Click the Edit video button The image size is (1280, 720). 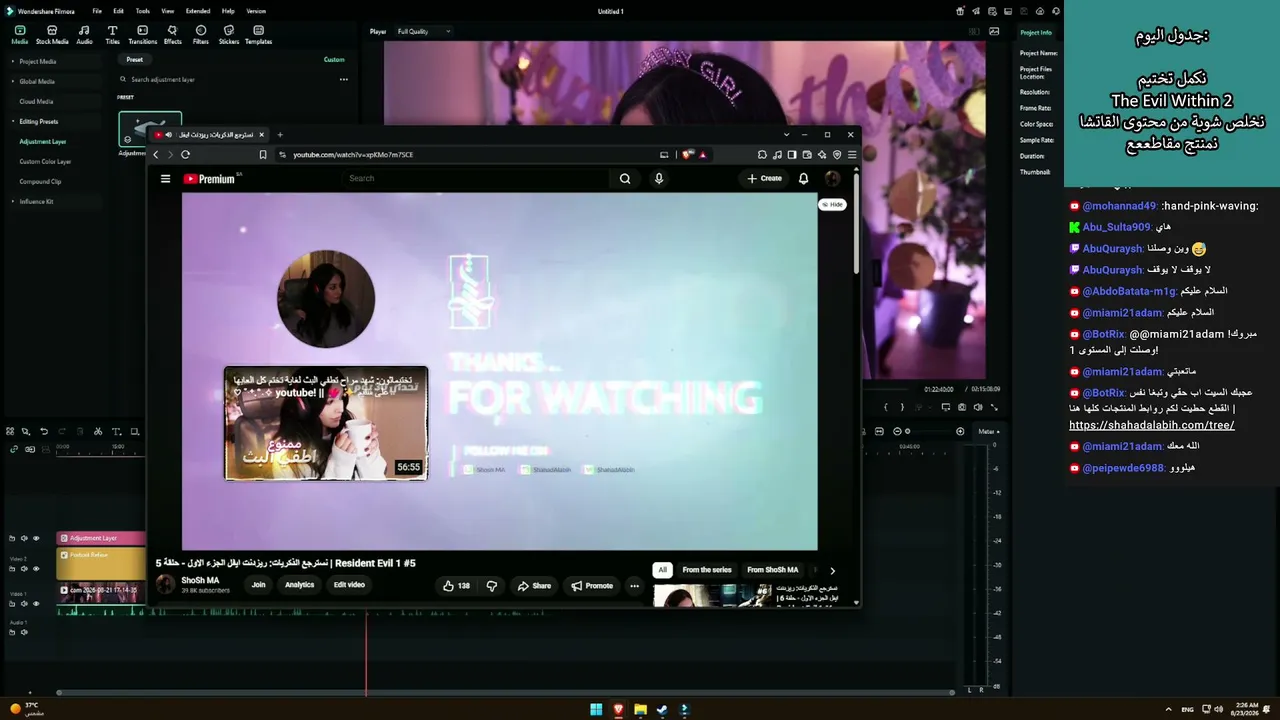349,585
